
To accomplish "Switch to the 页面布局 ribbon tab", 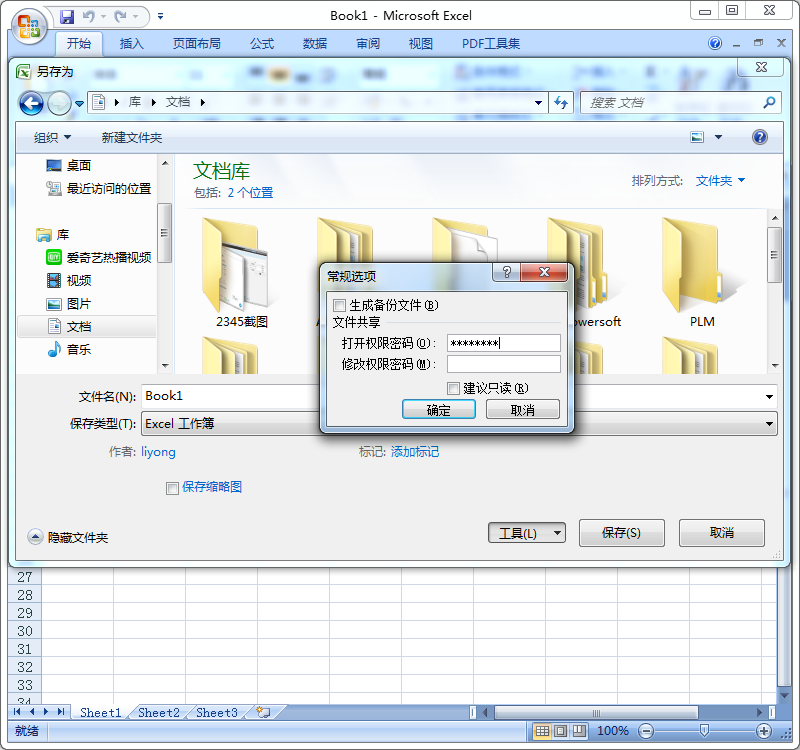I will 196,44.
